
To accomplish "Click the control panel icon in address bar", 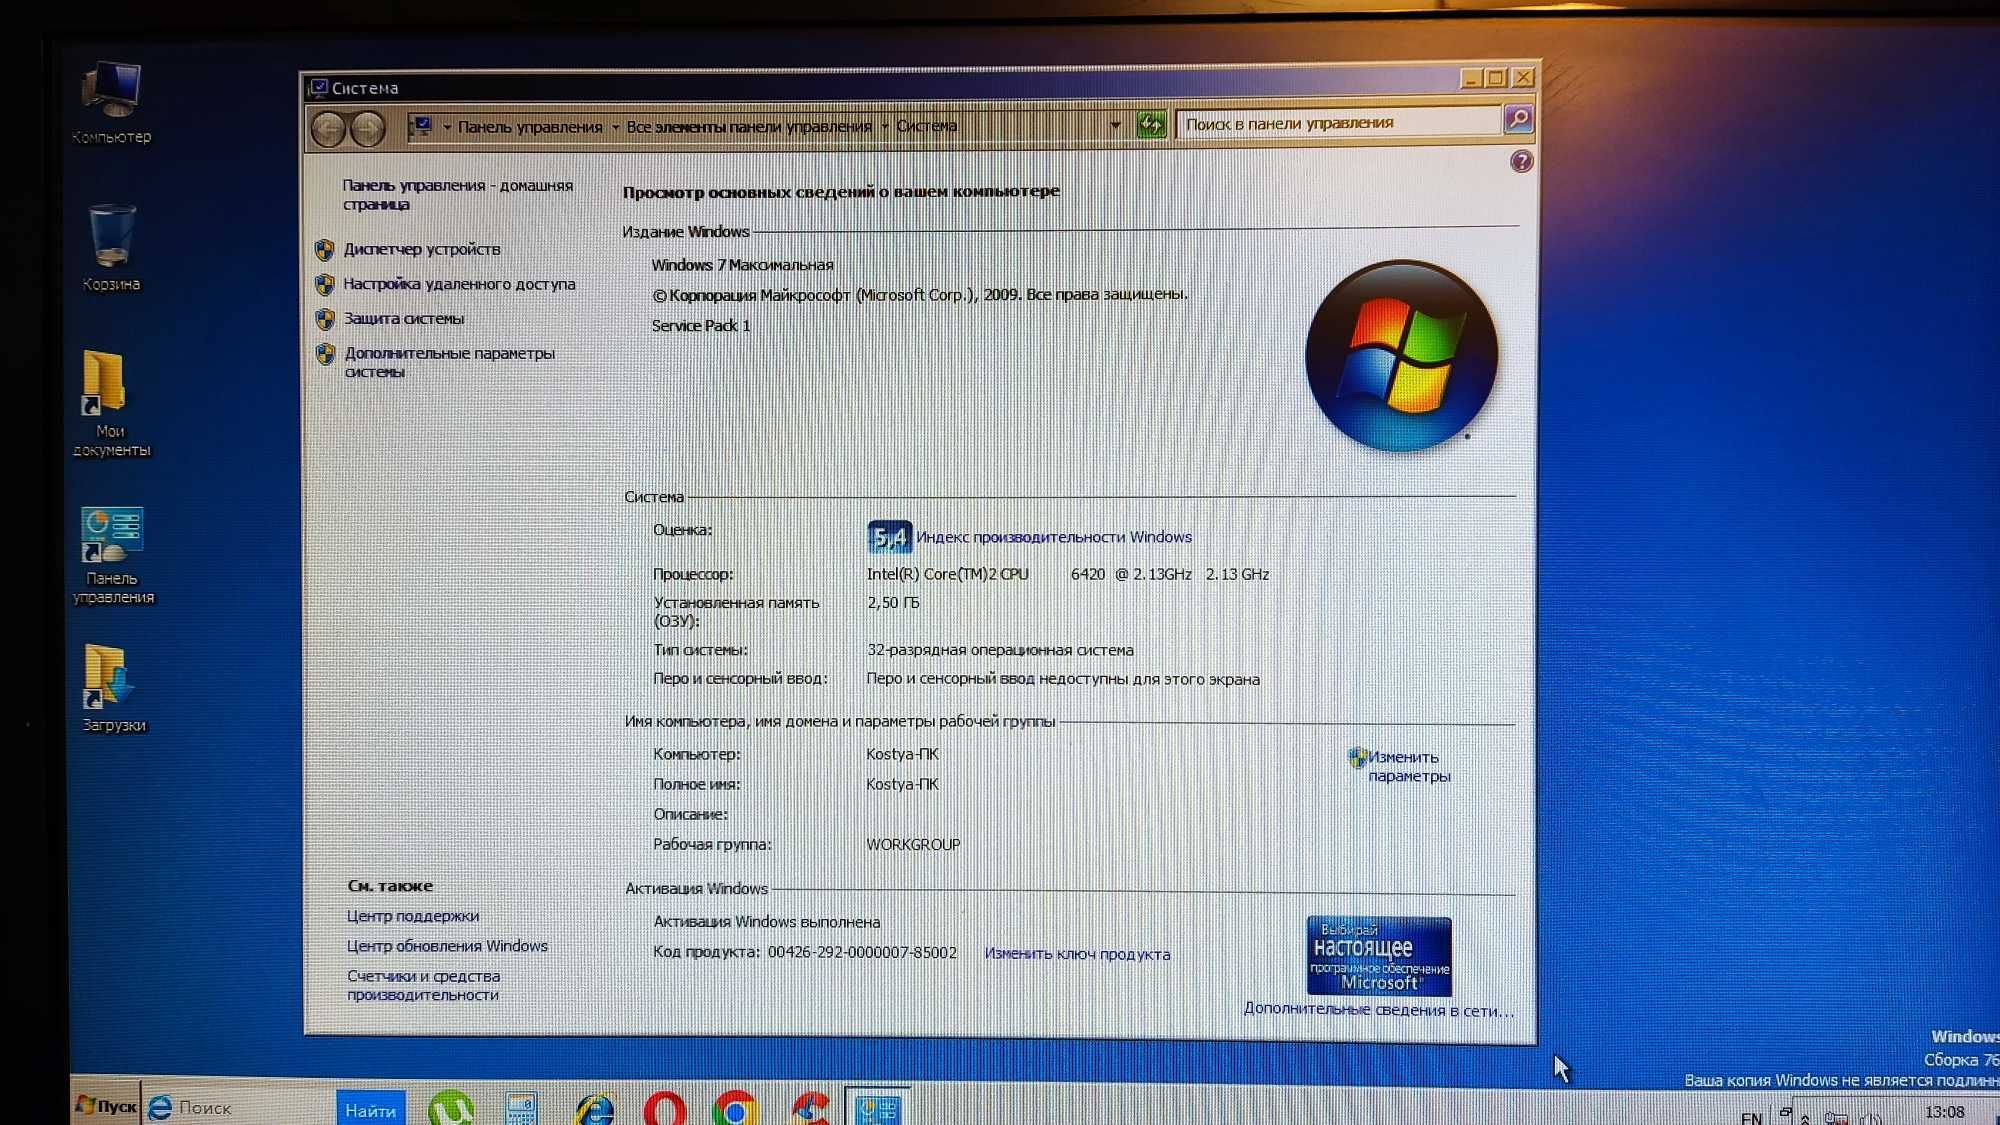I will [421, 126].
